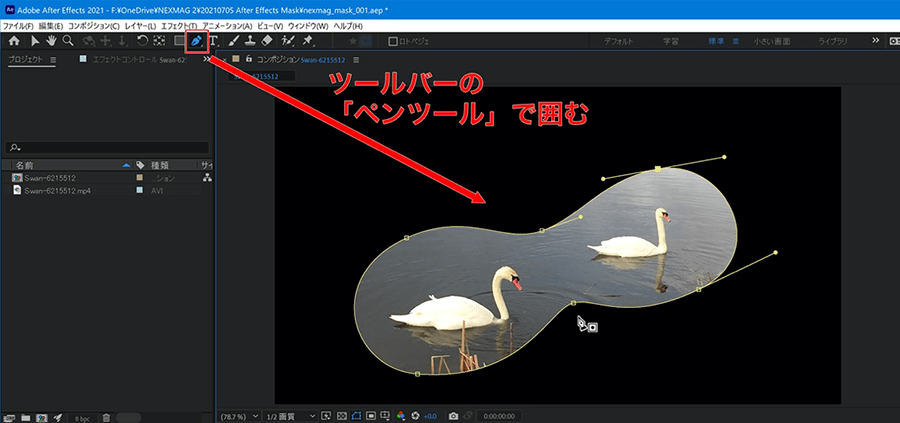The image size is (900, 423).
Task: Select the Pen tool in toolbar
Action: coord(196,41)
